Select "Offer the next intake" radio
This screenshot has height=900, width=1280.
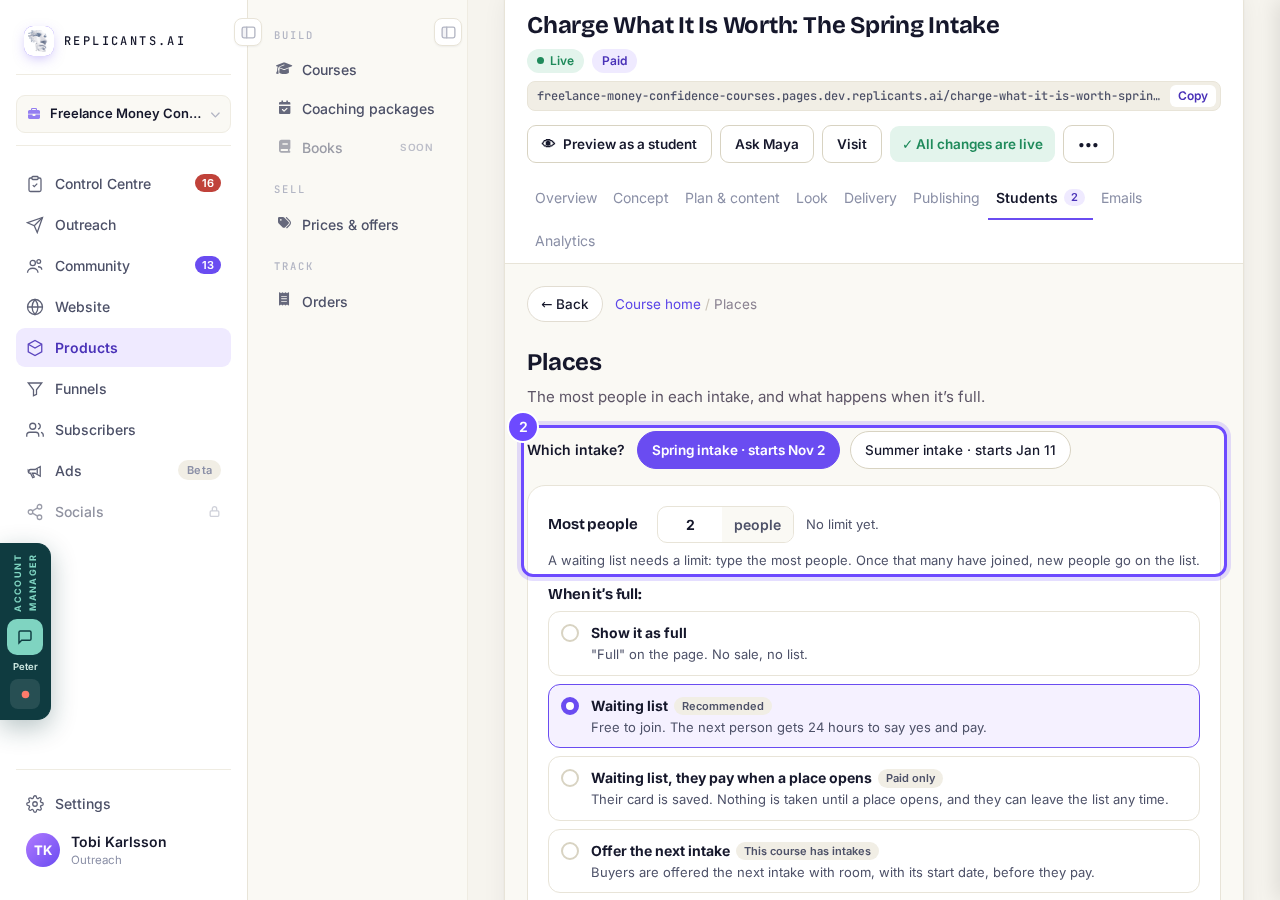(570, 851)
